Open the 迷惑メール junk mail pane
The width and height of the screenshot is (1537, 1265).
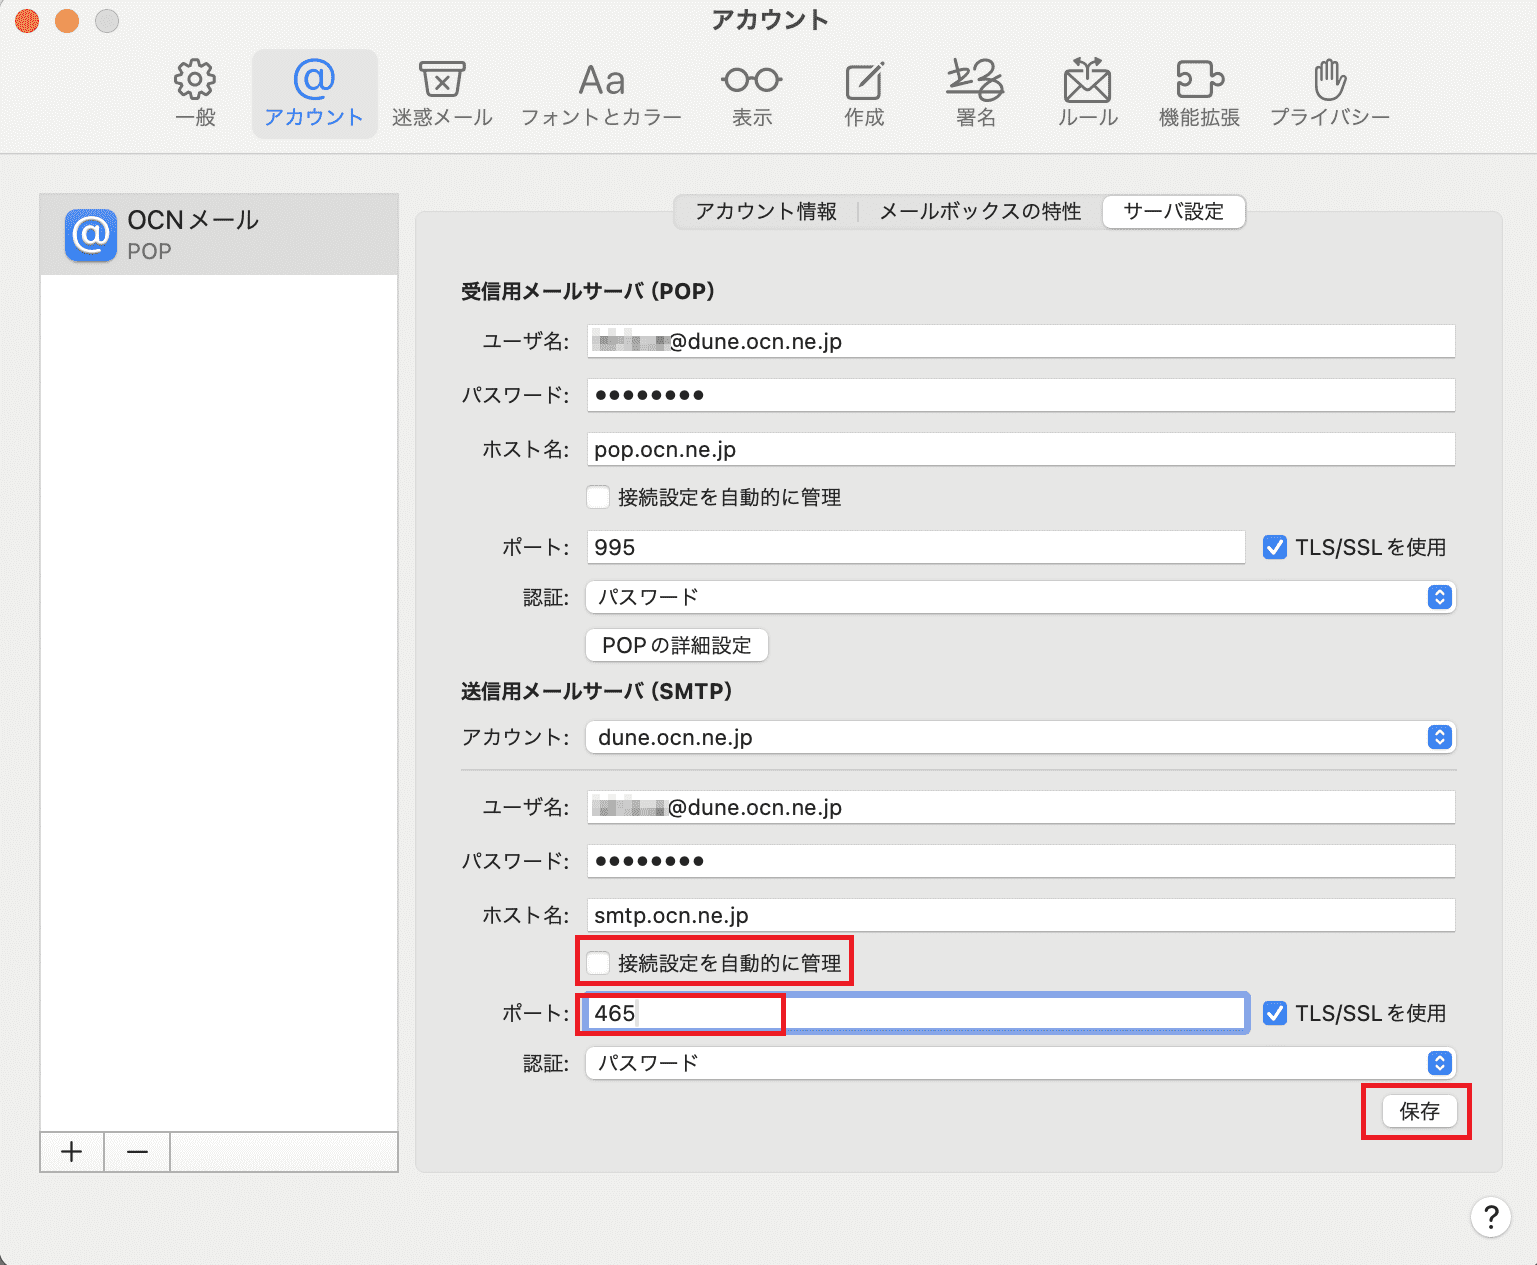[x=442, y=94]
